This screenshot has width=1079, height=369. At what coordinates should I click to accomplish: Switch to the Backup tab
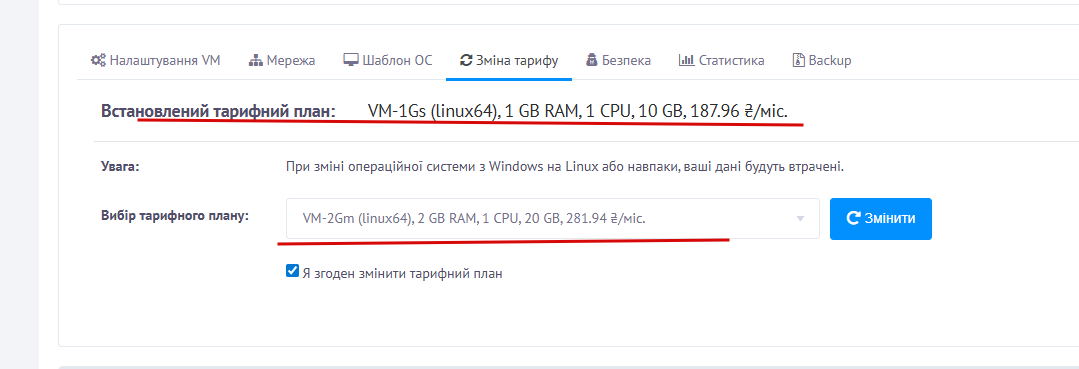(822, 61)
